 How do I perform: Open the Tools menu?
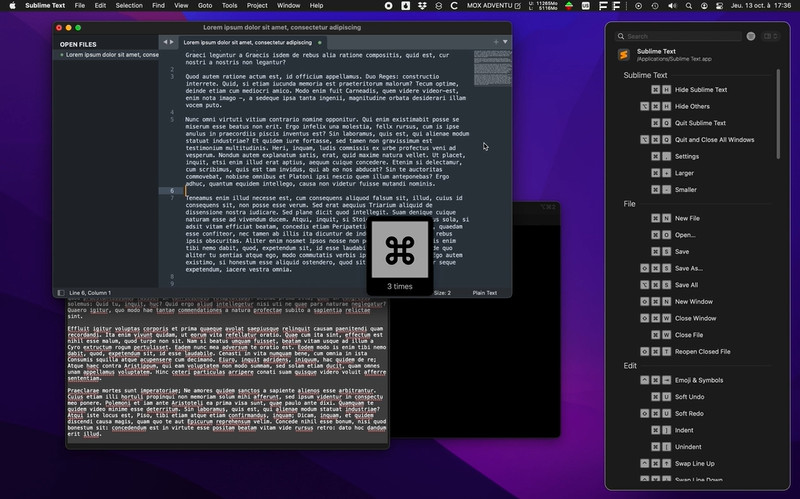click(x=229, y=6)
